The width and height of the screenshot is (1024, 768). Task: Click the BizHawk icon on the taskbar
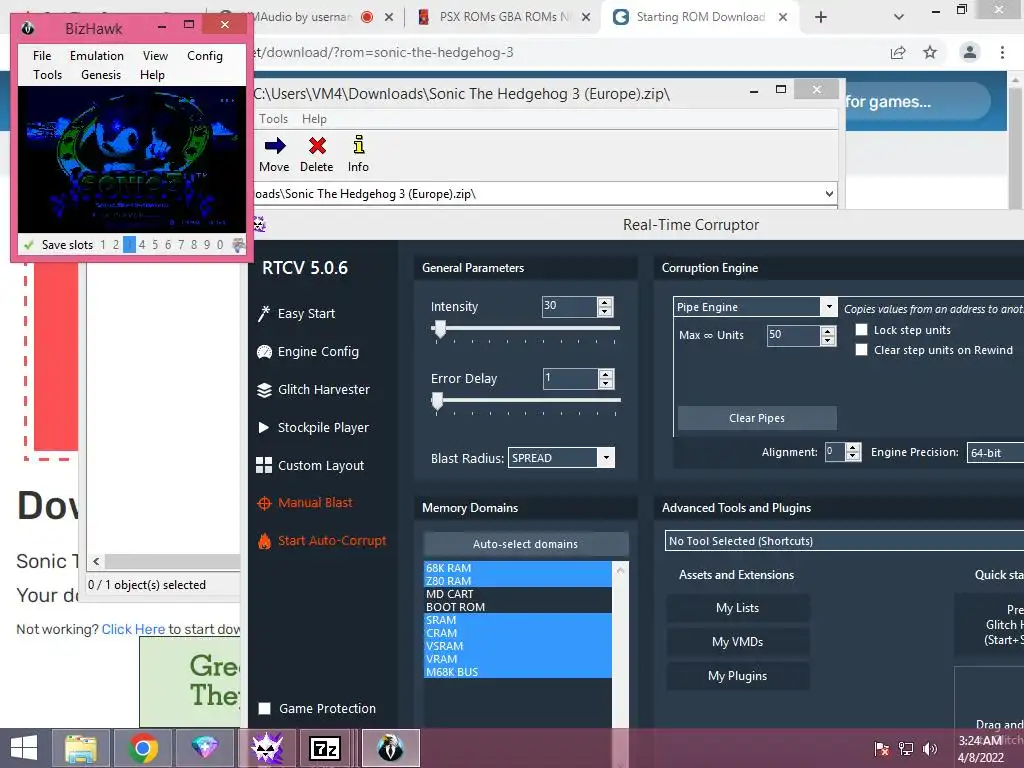[x=391, y=748]
